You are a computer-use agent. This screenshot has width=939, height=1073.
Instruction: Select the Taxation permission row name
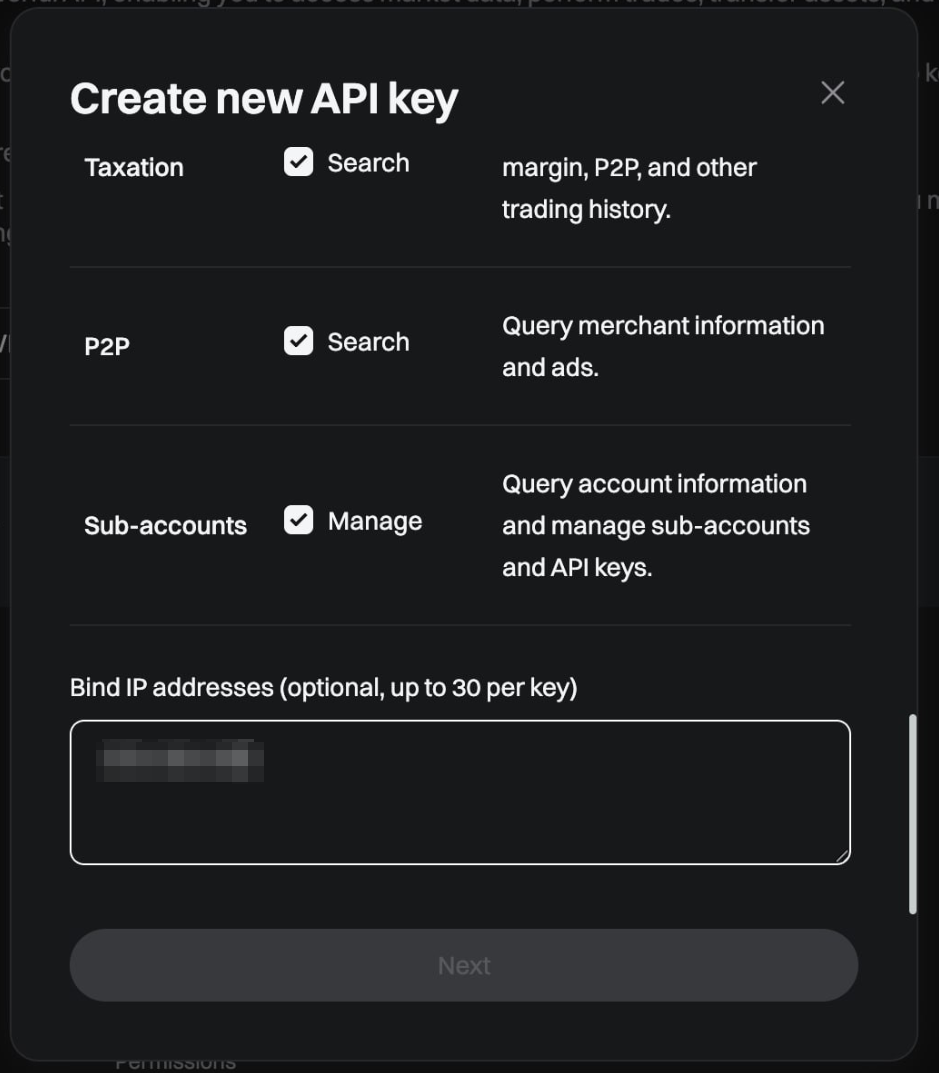(134, 168)
